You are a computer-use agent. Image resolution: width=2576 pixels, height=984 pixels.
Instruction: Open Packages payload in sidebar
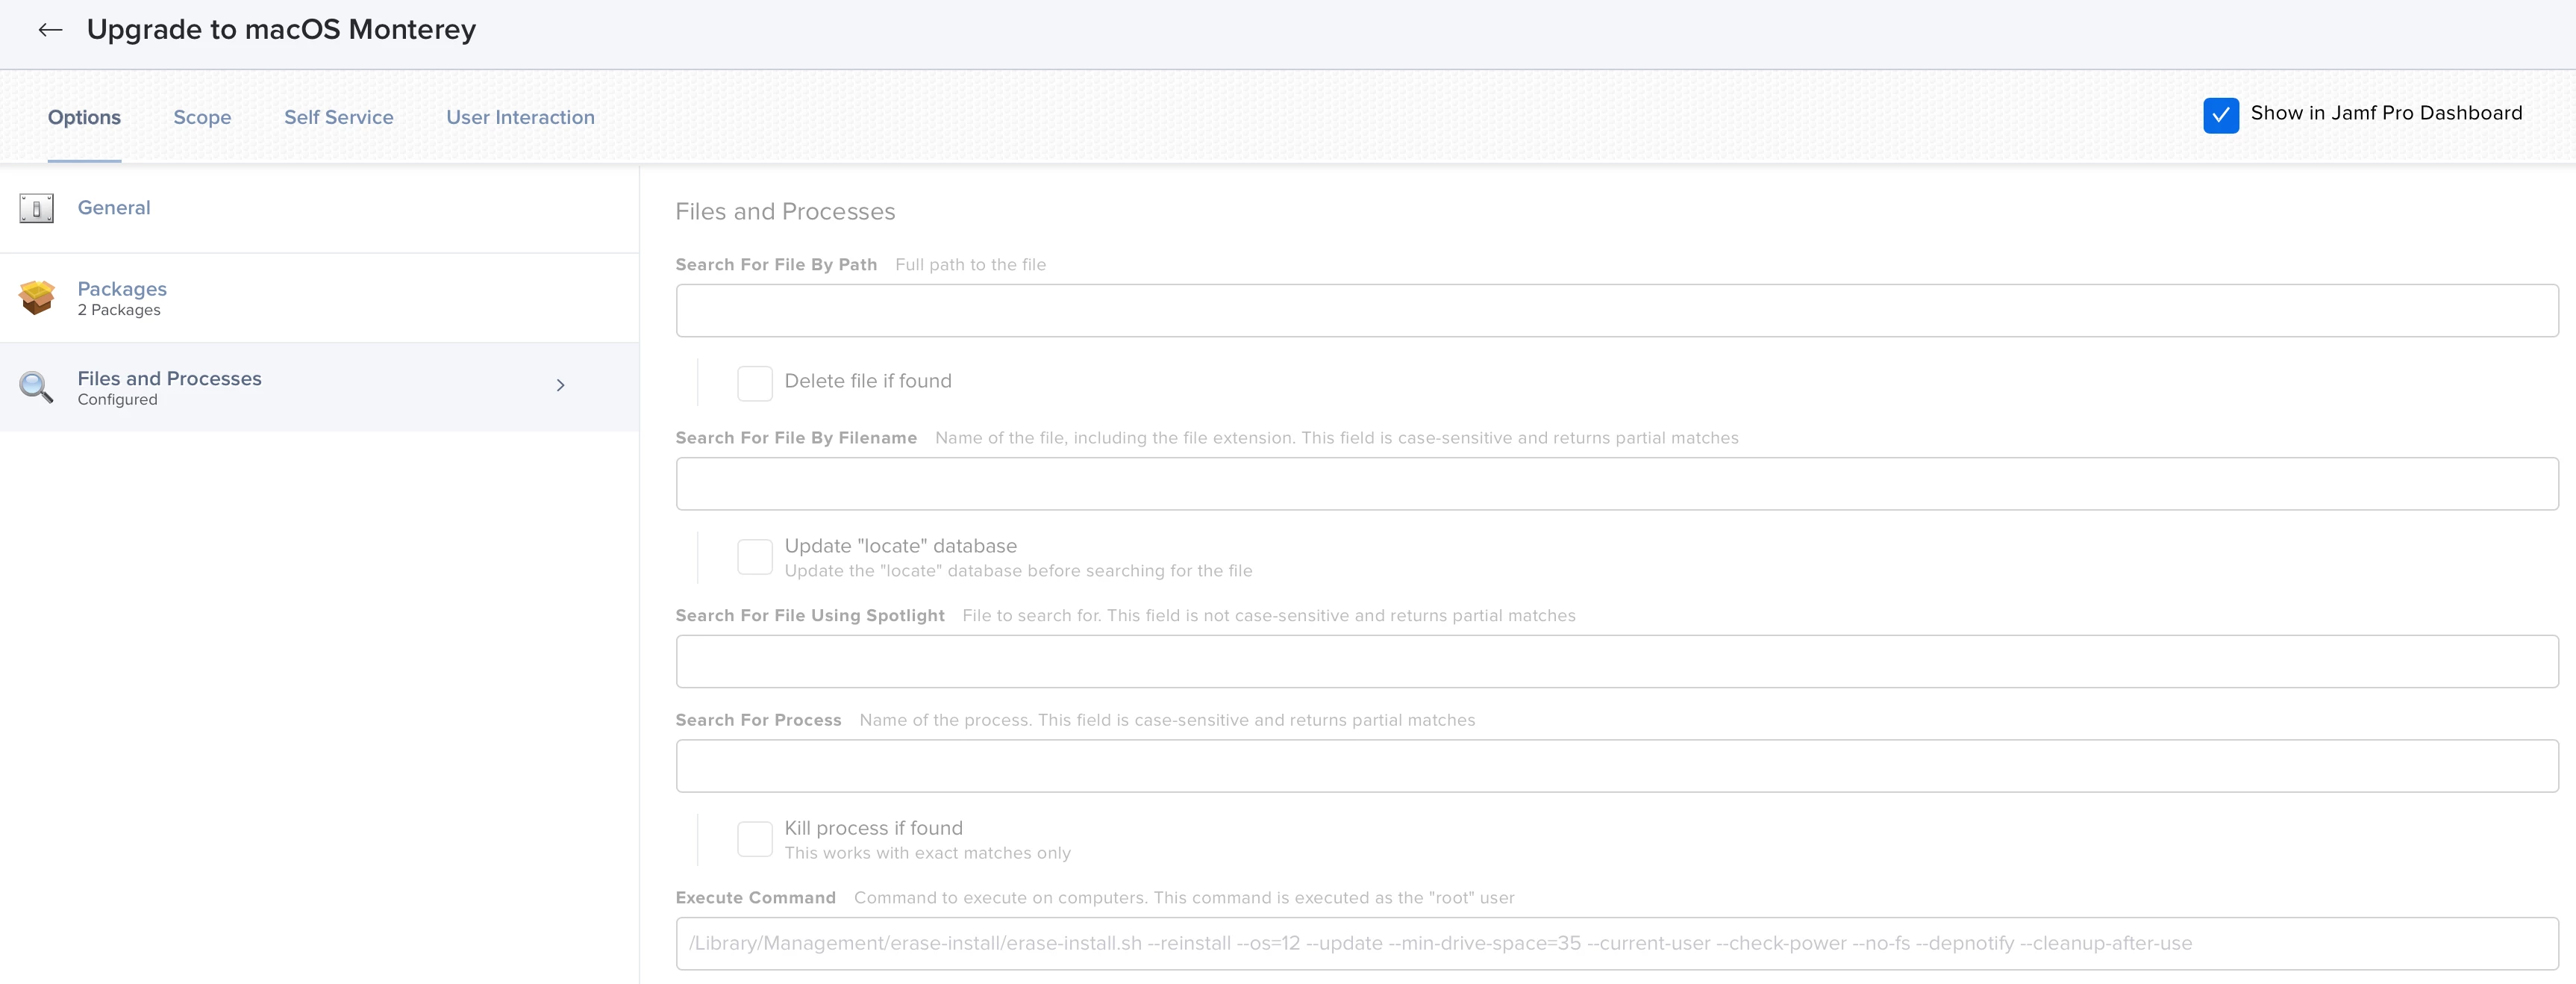tap(319, 298)
